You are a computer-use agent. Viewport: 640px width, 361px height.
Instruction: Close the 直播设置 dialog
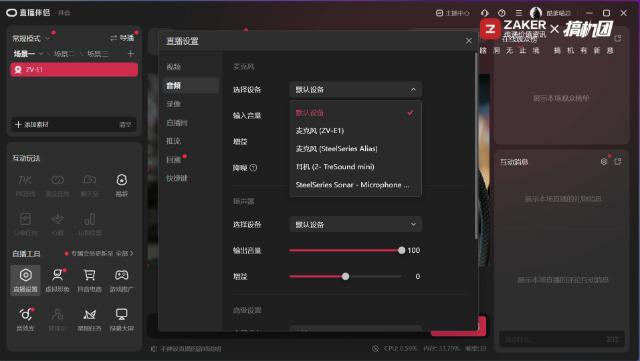pos(469,41)
